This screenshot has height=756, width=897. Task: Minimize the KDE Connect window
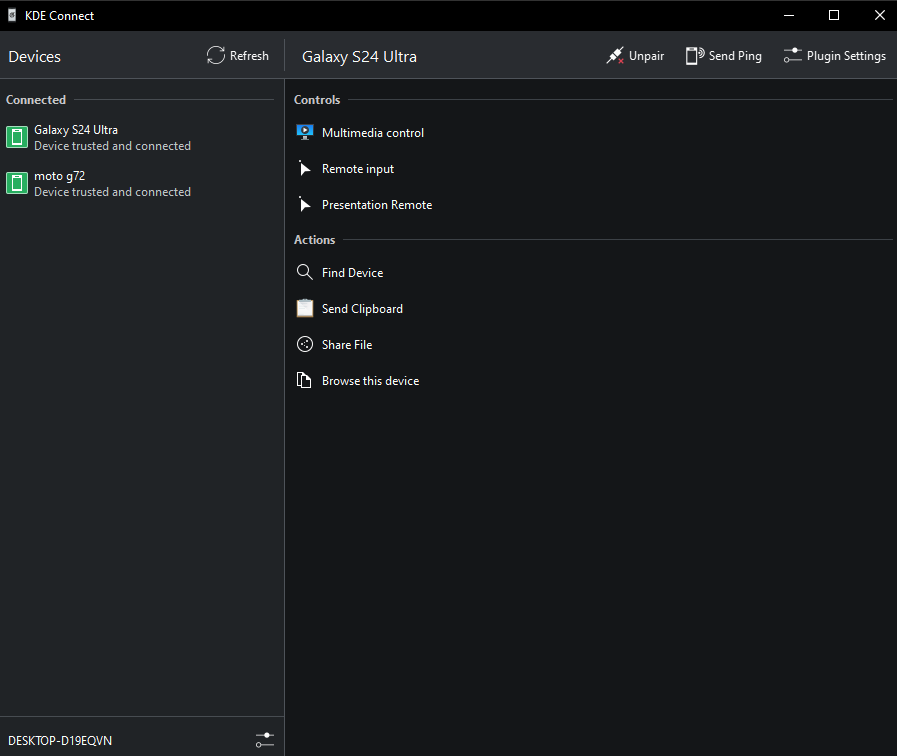coord(789,15)
